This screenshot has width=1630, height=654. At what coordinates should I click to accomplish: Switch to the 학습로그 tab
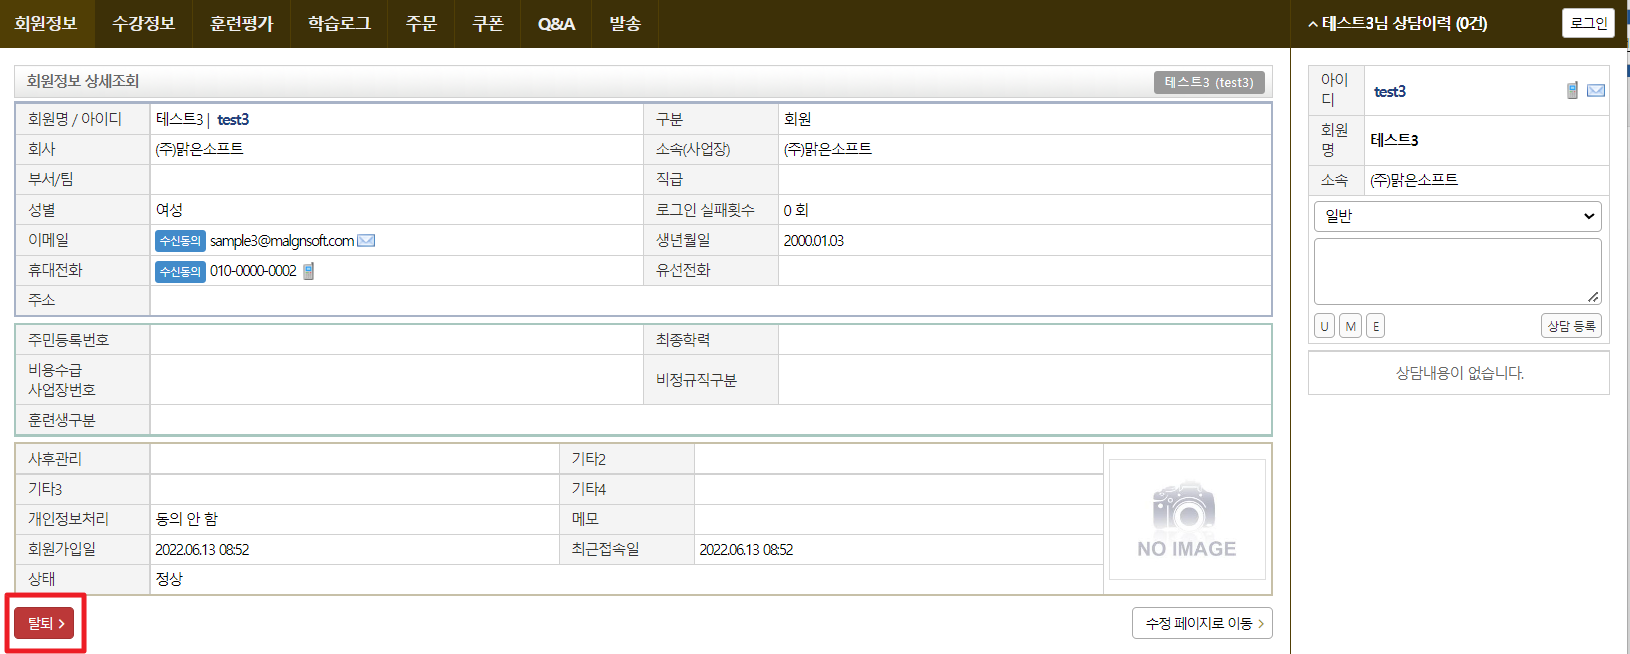coord(339,24)
